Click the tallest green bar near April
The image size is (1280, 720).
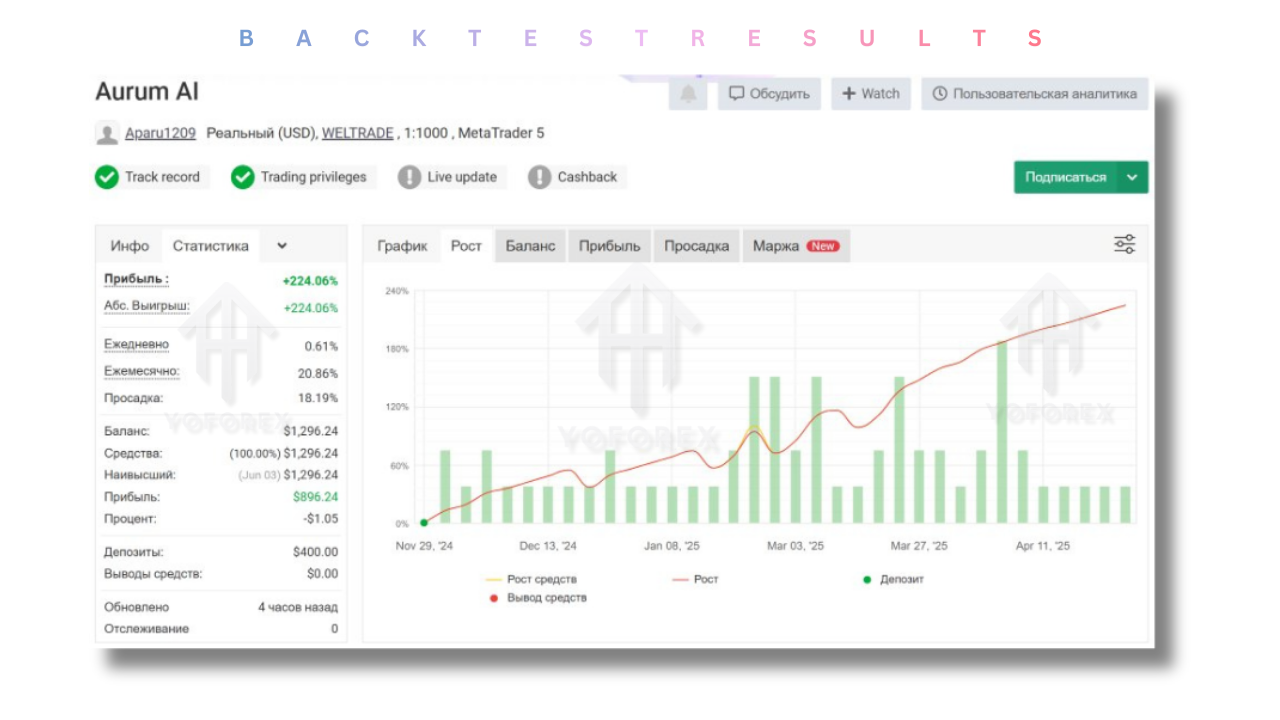coord(1001,430)
